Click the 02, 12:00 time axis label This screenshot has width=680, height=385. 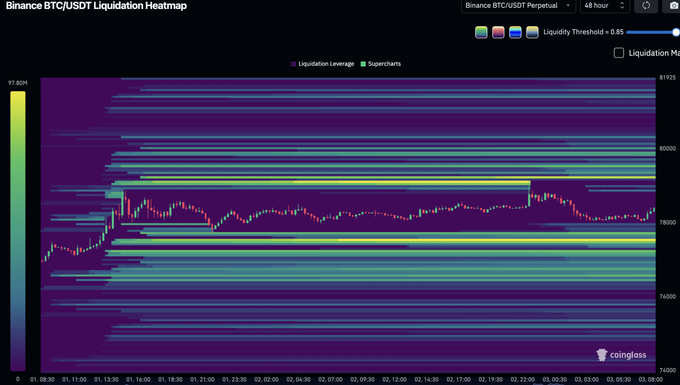(x=394, y=379)
